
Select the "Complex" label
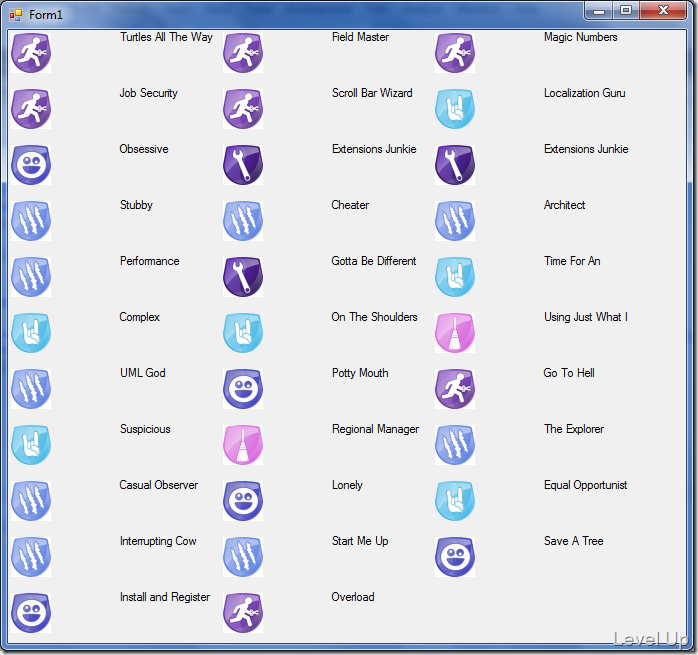click(139, 317)
